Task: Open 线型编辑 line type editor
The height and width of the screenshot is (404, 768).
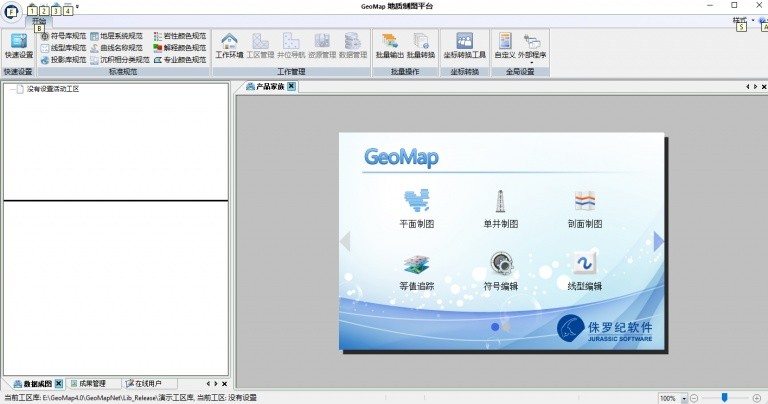Action: pyautogui.click(x=585, y=270)
